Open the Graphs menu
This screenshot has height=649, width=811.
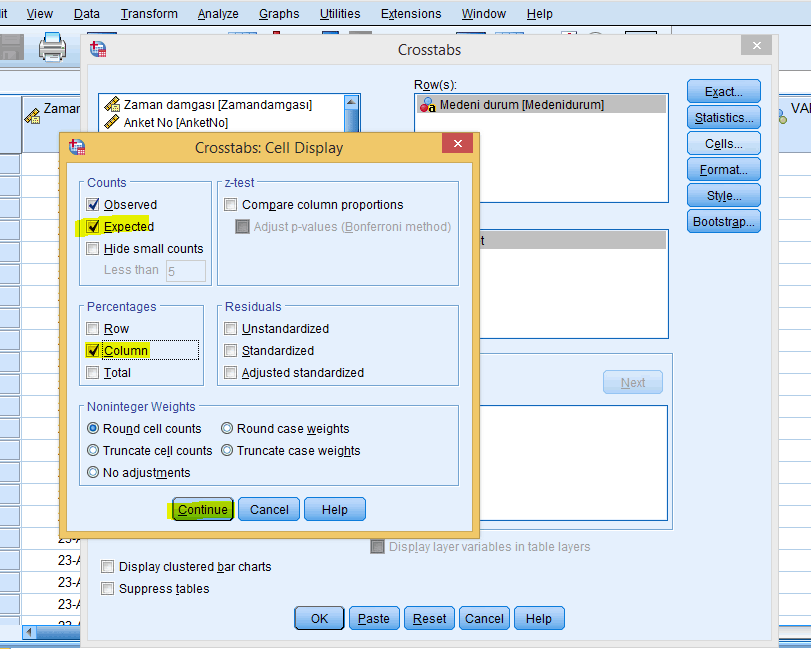pyautogui.click(x=279, y=14)
